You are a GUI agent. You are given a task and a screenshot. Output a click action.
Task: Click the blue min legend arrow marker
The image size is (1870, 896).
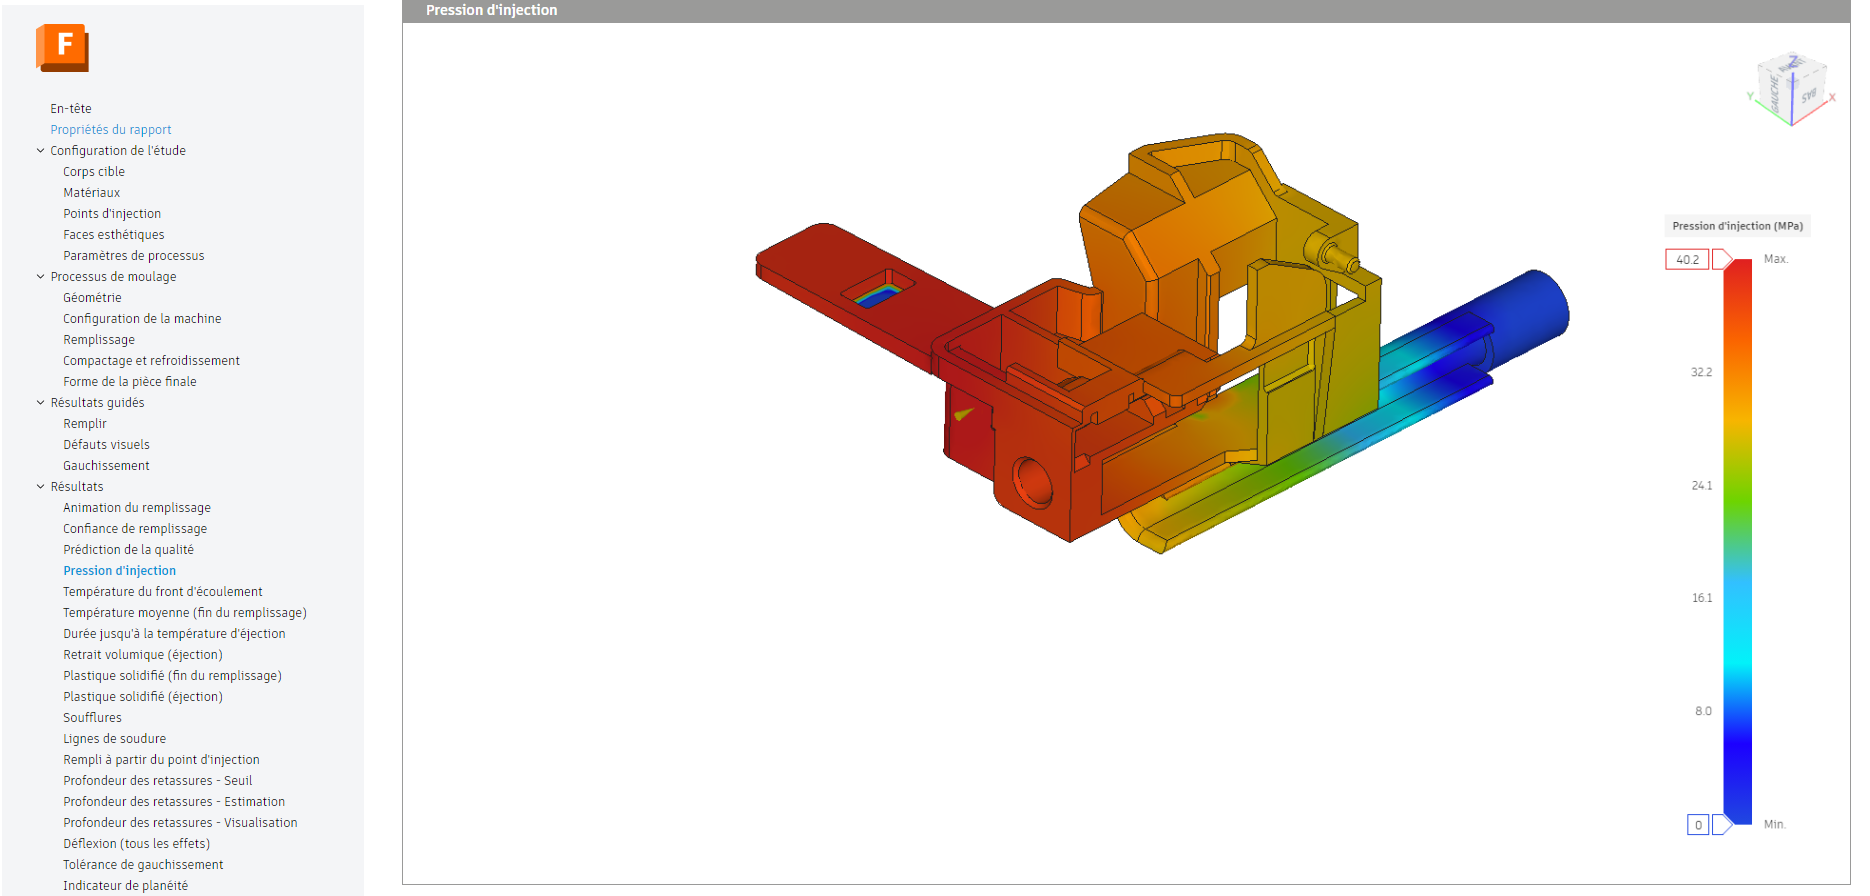click(1722, 825)
